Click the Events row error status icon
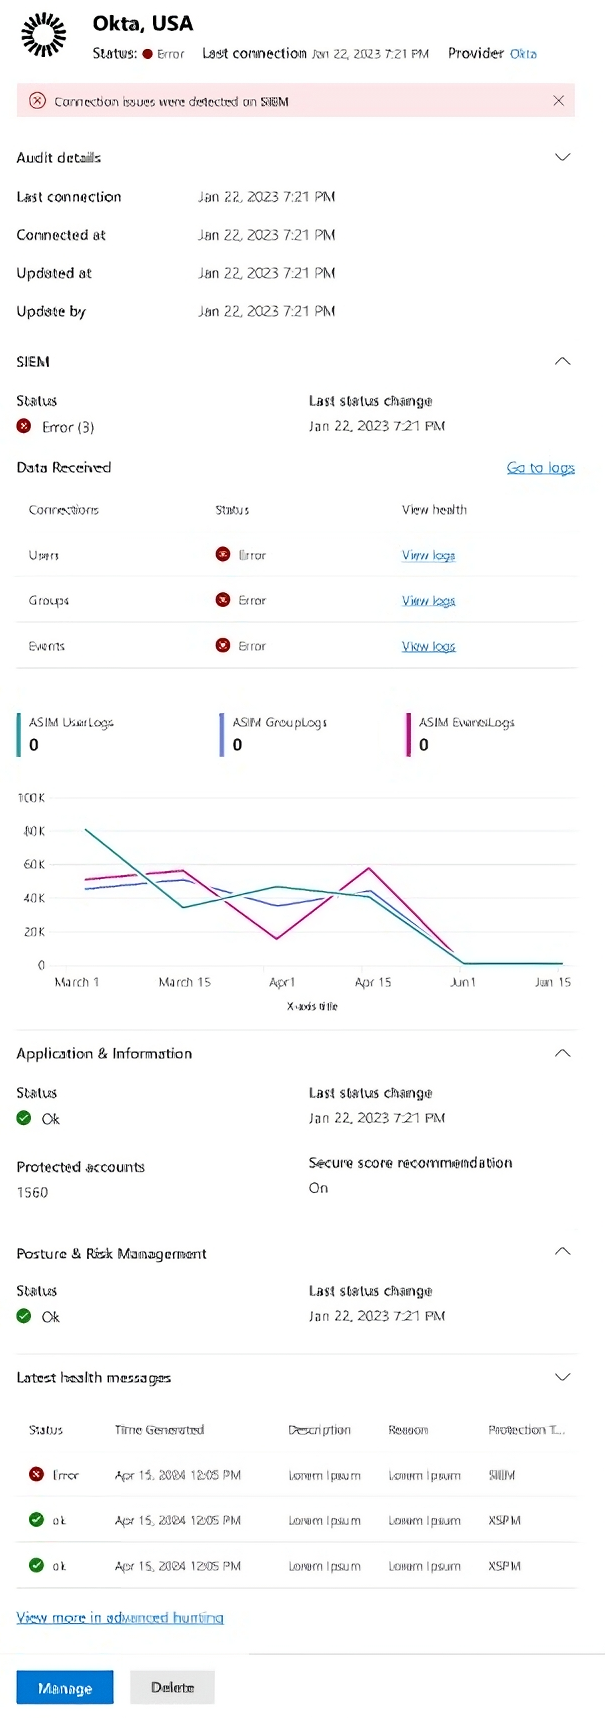This screenshot has width=605, height=1718. 223,646
